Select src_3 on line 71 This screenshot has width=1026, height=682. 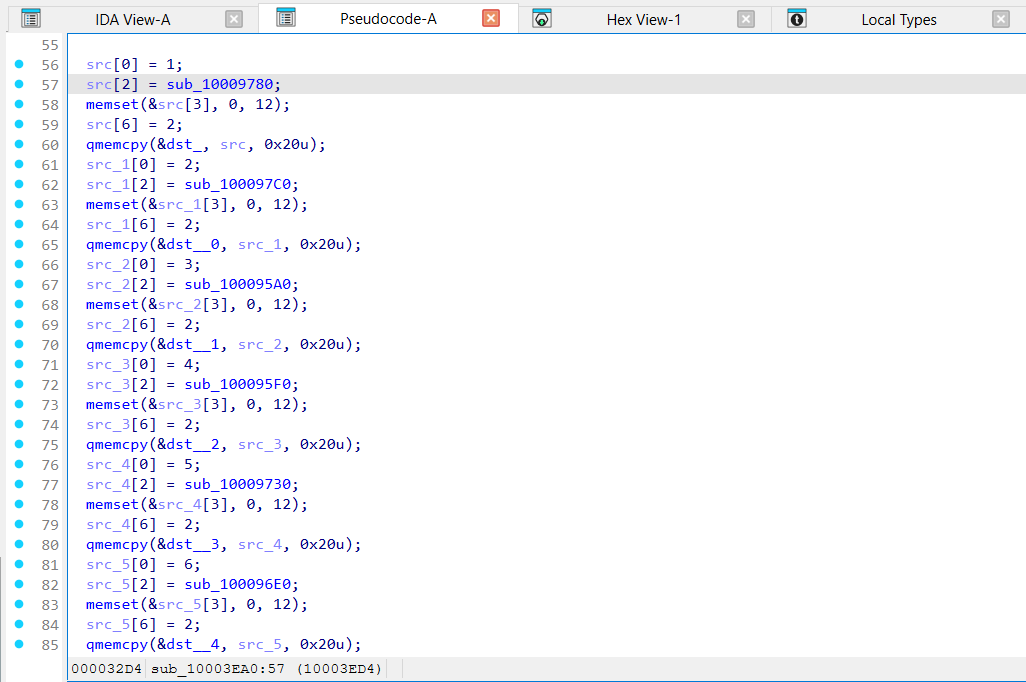(108, 365)
